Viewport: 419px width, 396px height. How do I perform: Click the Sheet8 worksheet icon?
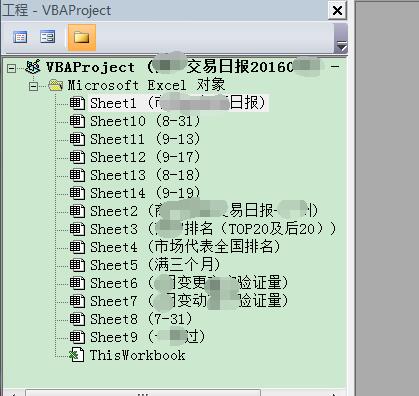[x=77, y=319]
